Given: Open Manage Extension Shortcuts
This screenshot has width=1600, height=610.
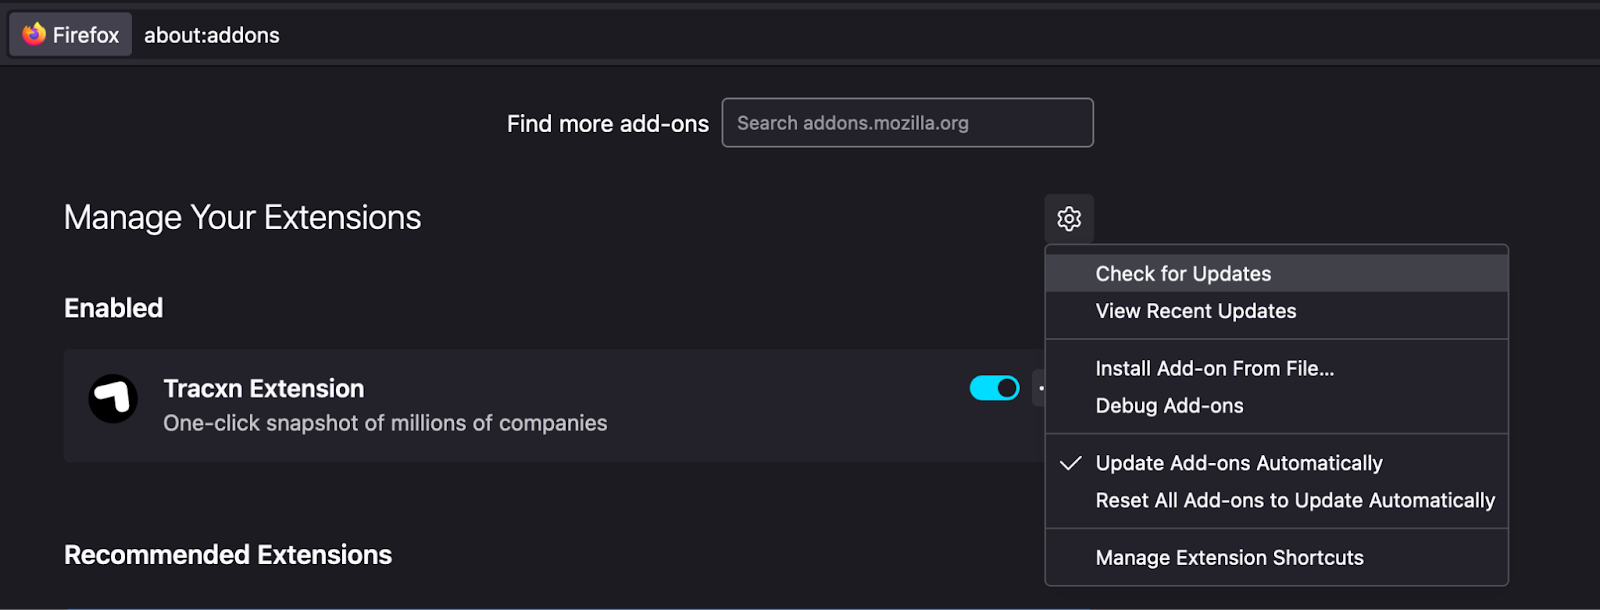Looking at the screenshot, I should pyautogui.click(x=1229, y=558).
